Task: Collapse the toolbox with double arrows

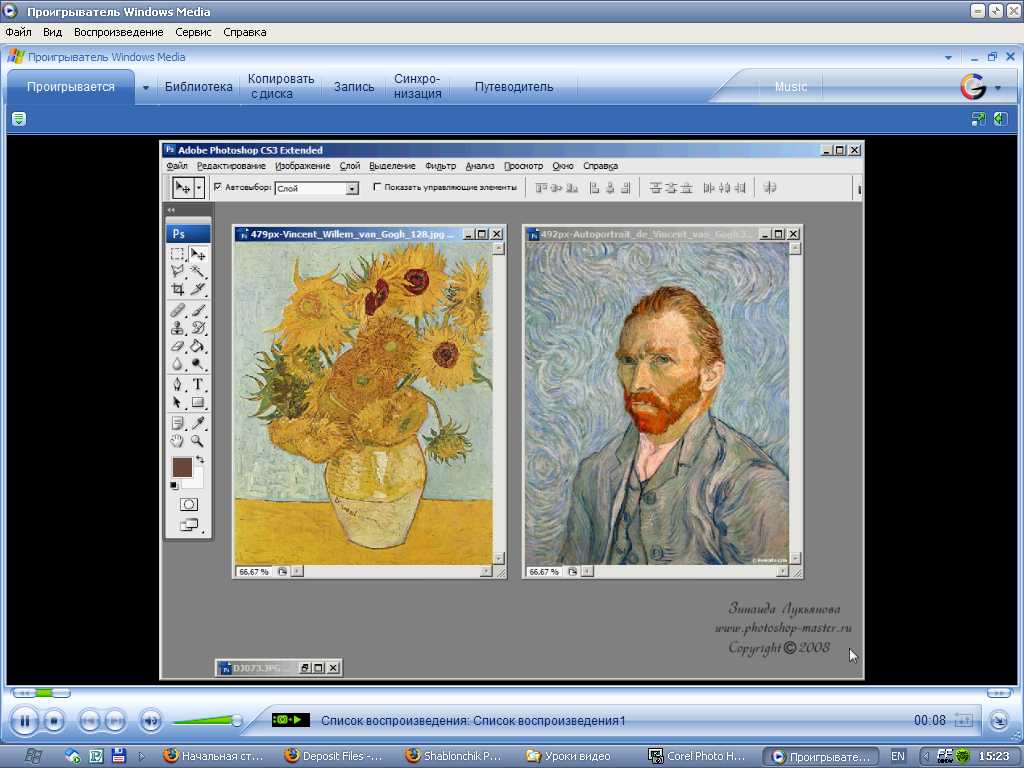Action: click(x=171, y=210)
